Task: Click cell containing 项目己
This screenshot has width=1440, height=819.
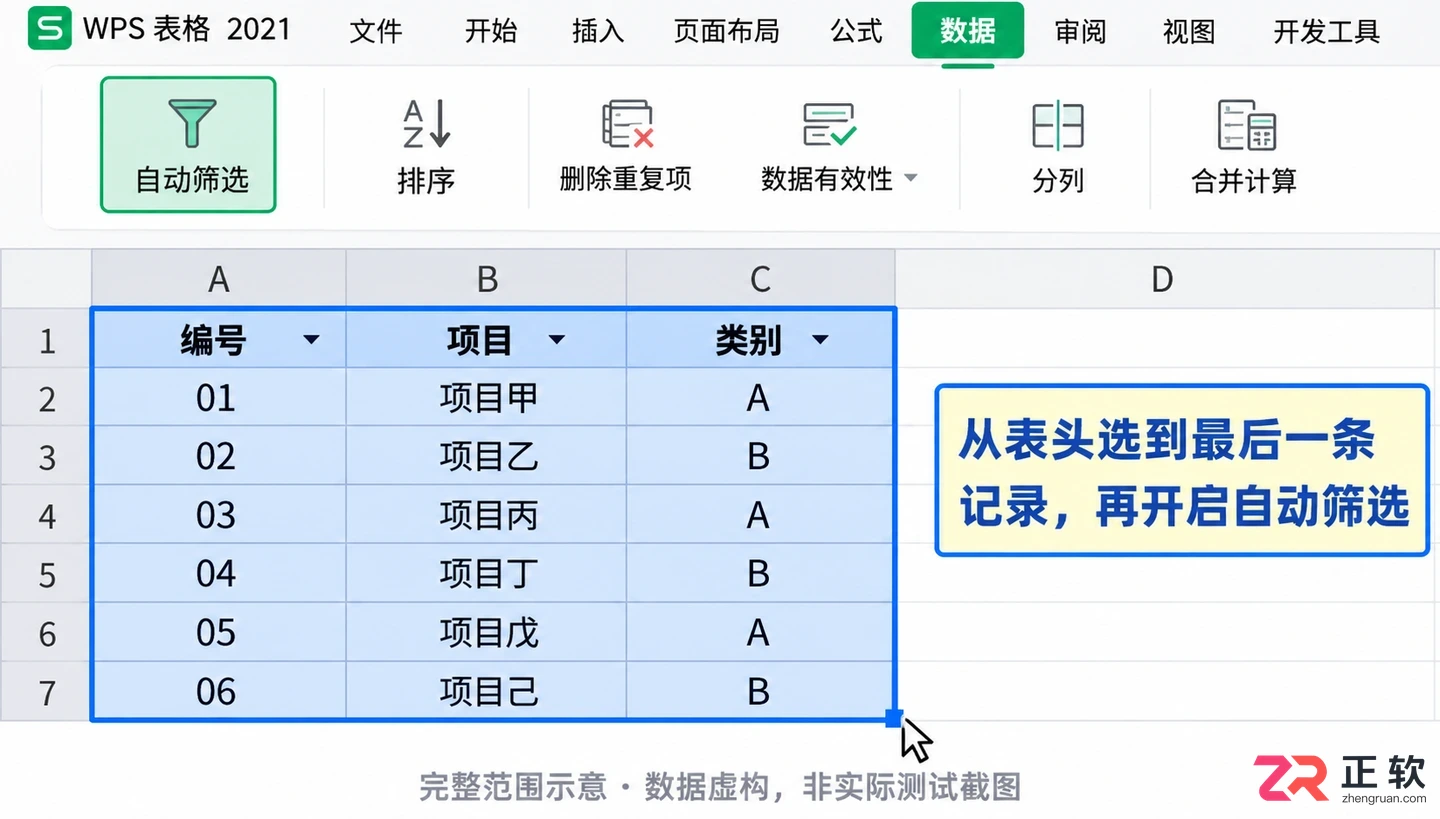Action: 487,691
